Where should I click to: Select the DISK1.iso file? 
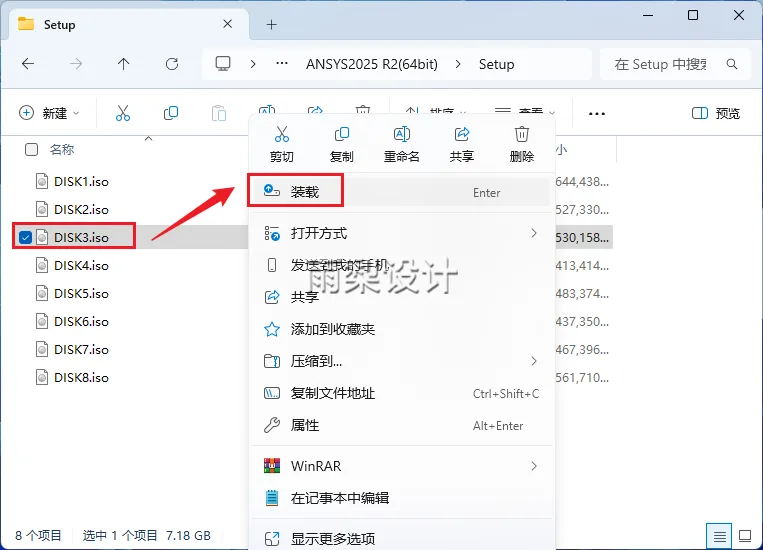click(81, 182)
